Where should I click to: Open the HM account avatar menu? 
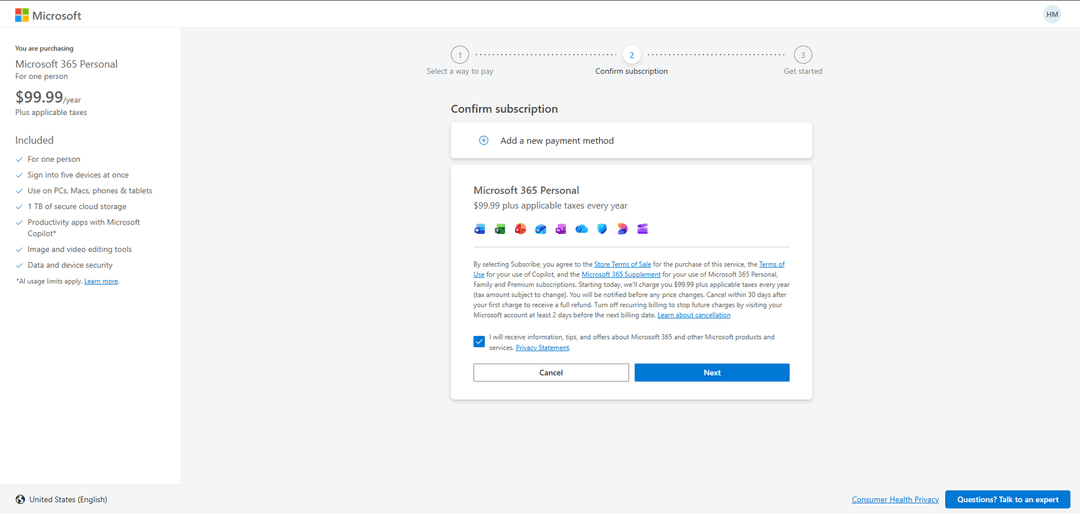1052,14
